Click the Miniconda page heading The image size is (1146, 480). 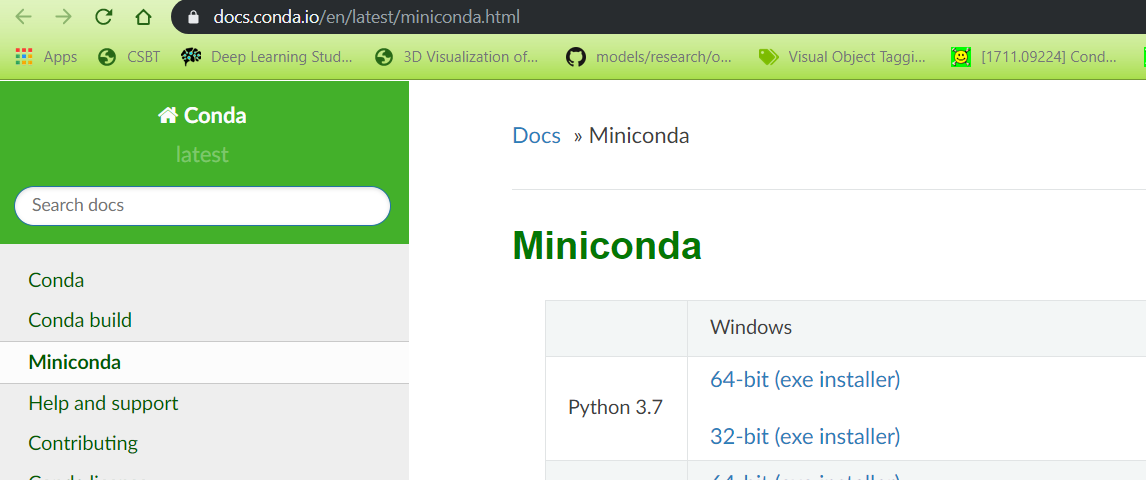point(607,245)
